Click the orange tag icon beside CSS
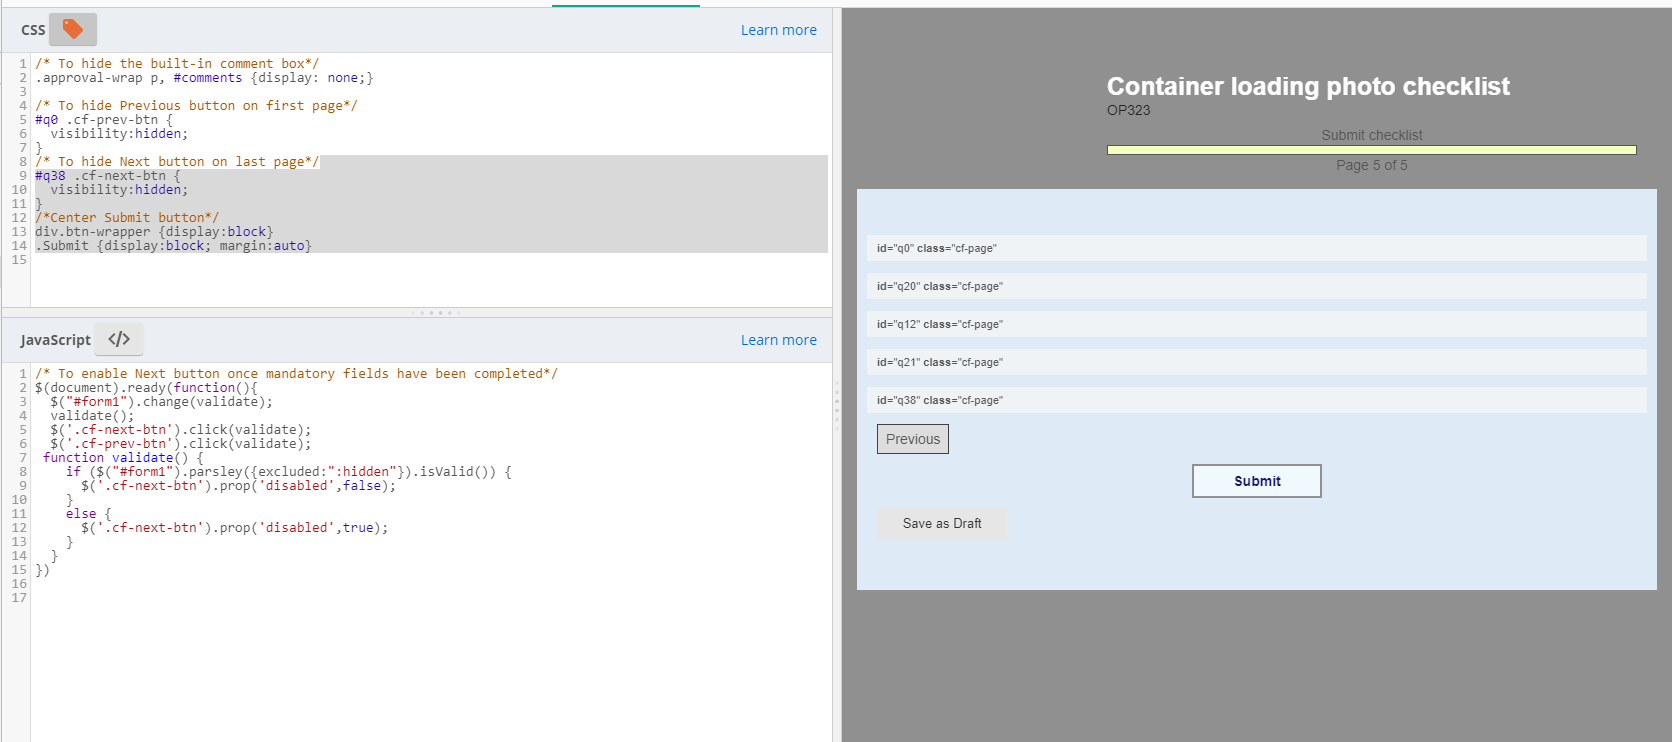 click(x=73, y=30)
